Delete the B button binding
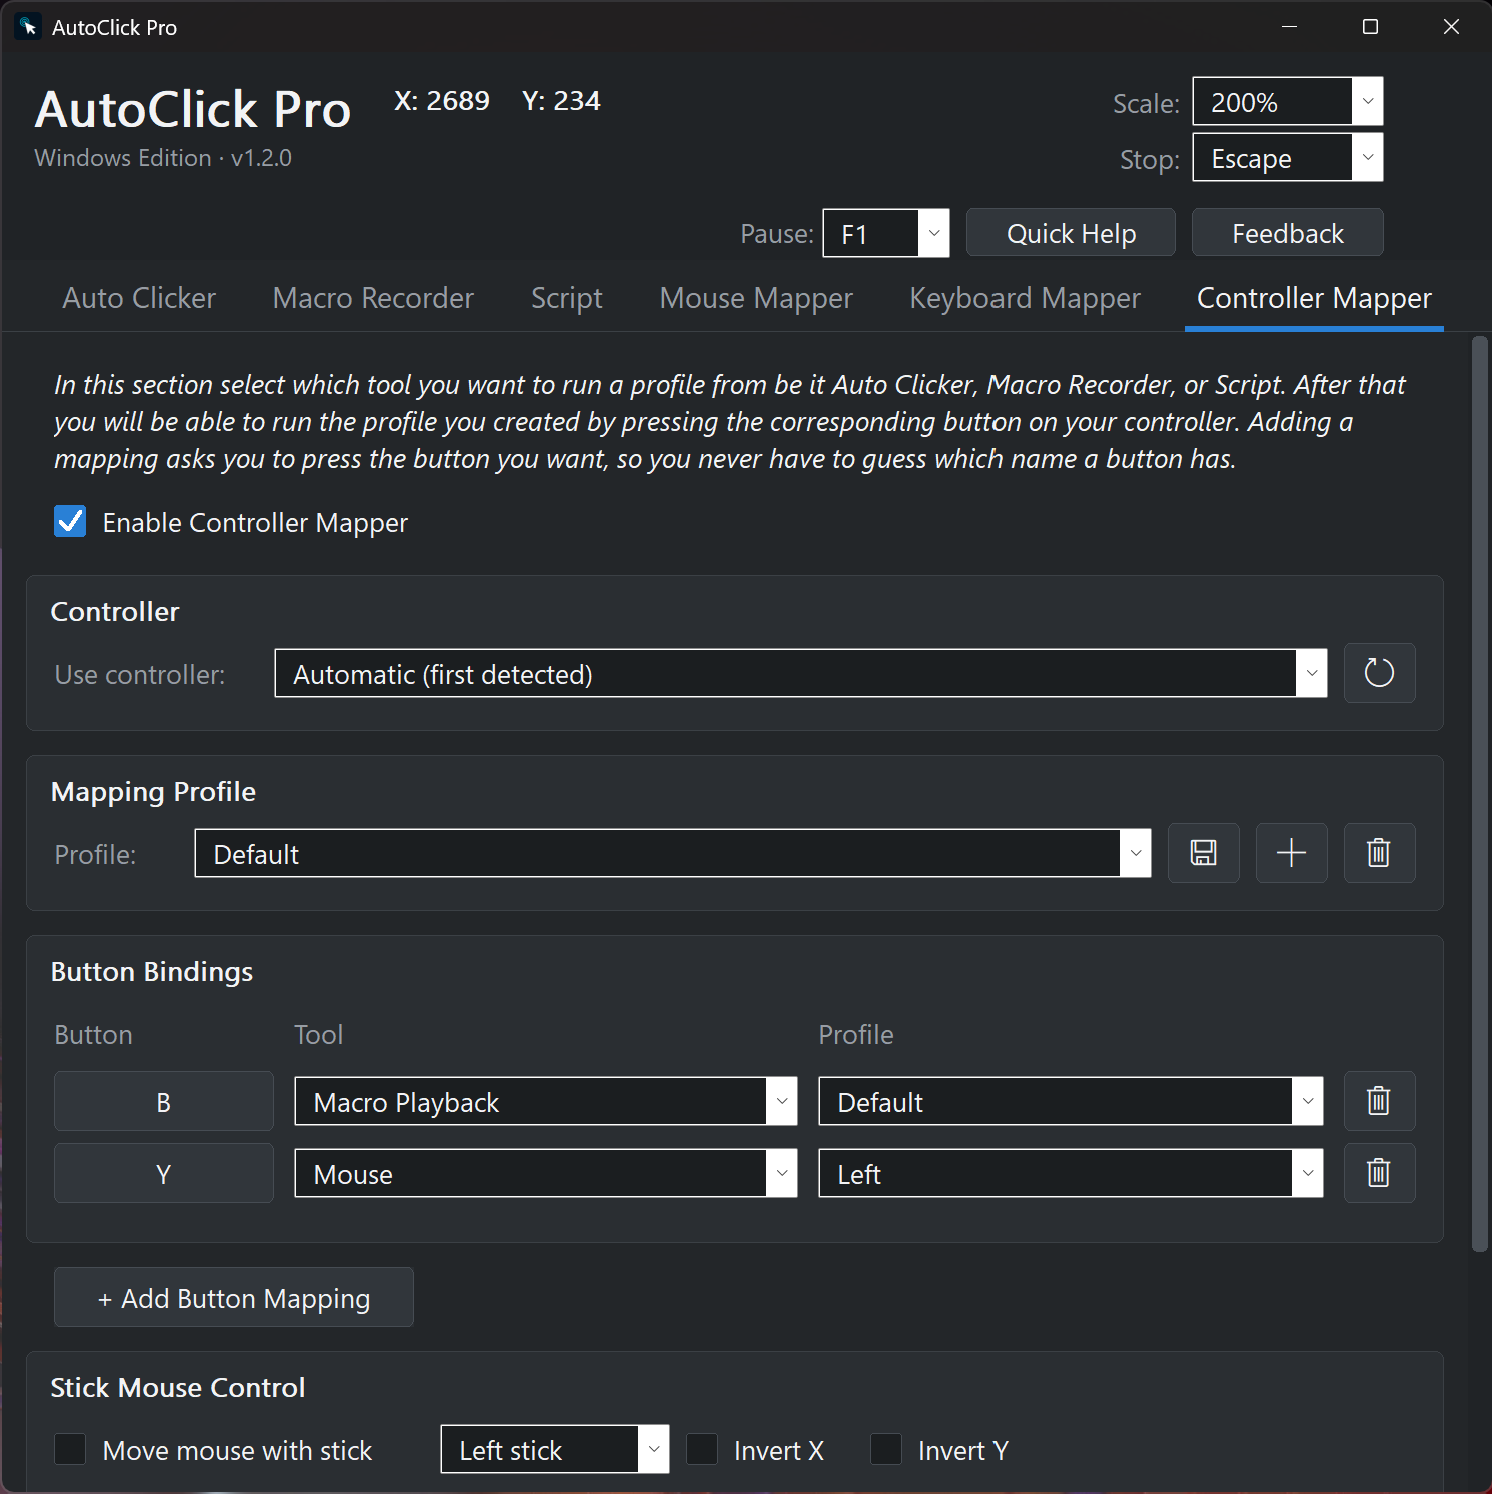The width and height of the screenshot is (1492, 1494). point(1379,1101)
